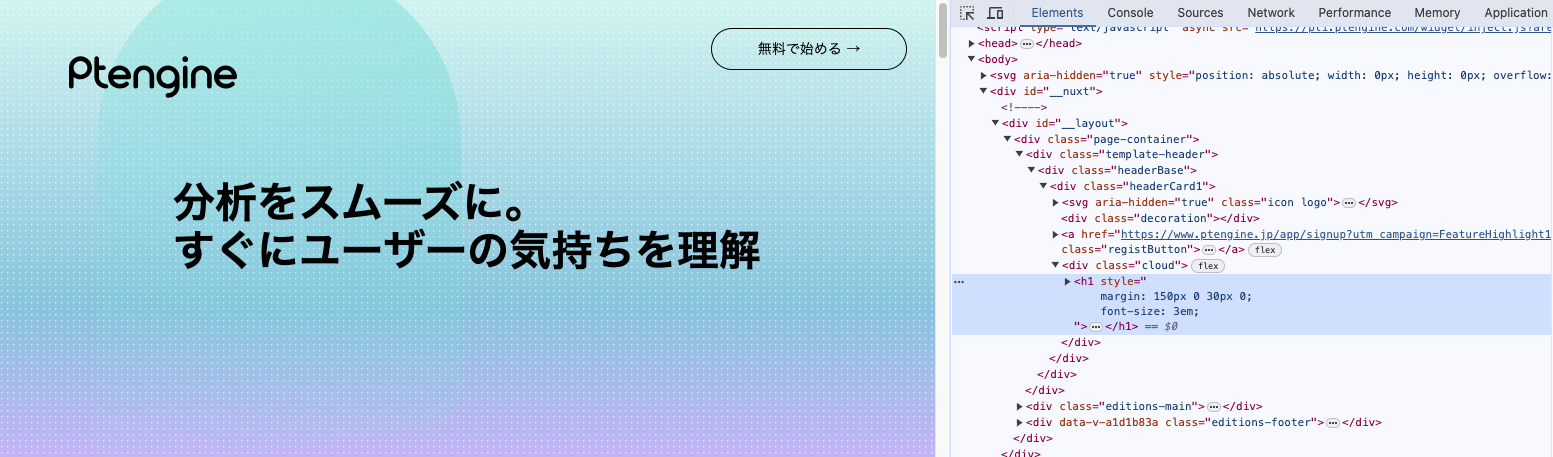
Task: Click the Ptengine logo
Action: [152, 76]
